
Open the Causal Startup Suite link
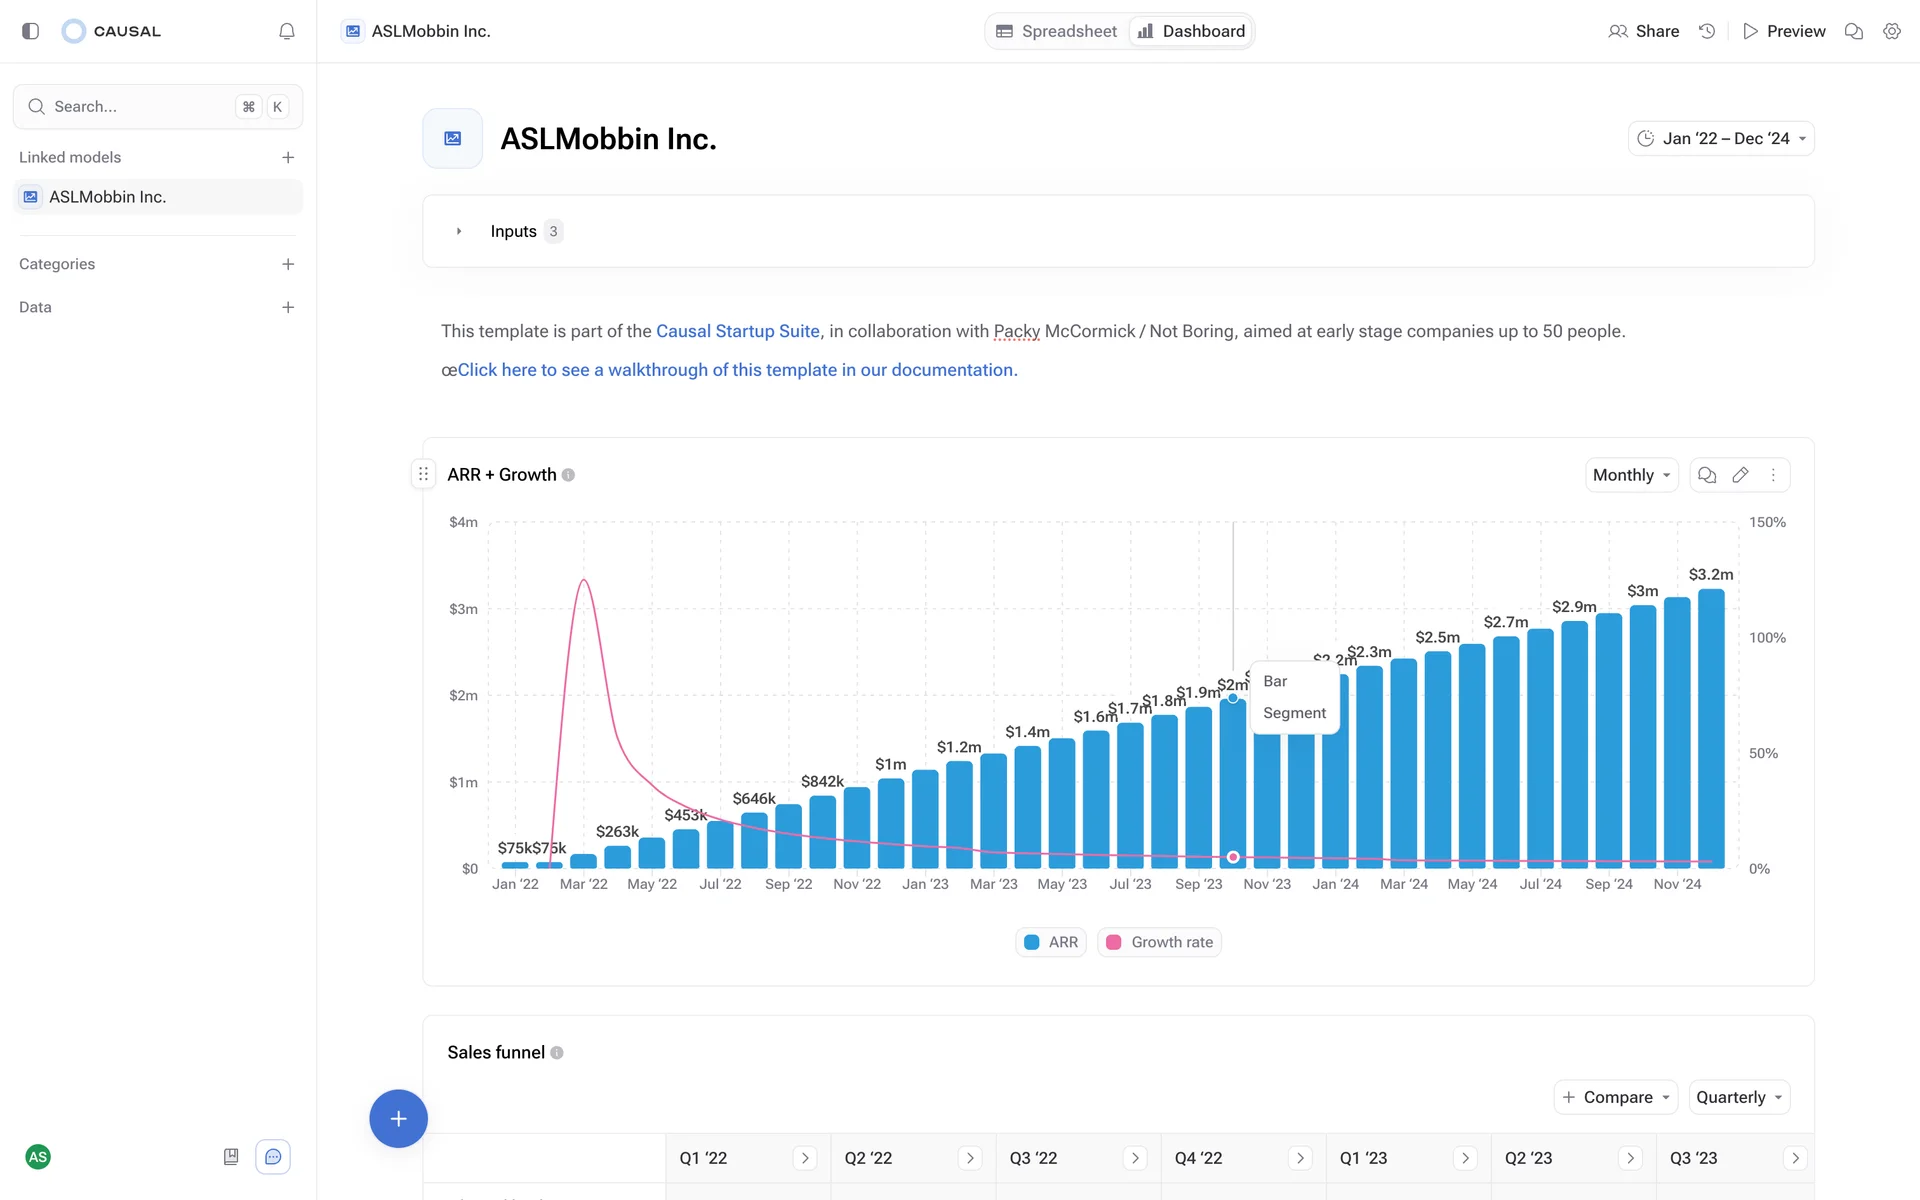click(737, 331)
